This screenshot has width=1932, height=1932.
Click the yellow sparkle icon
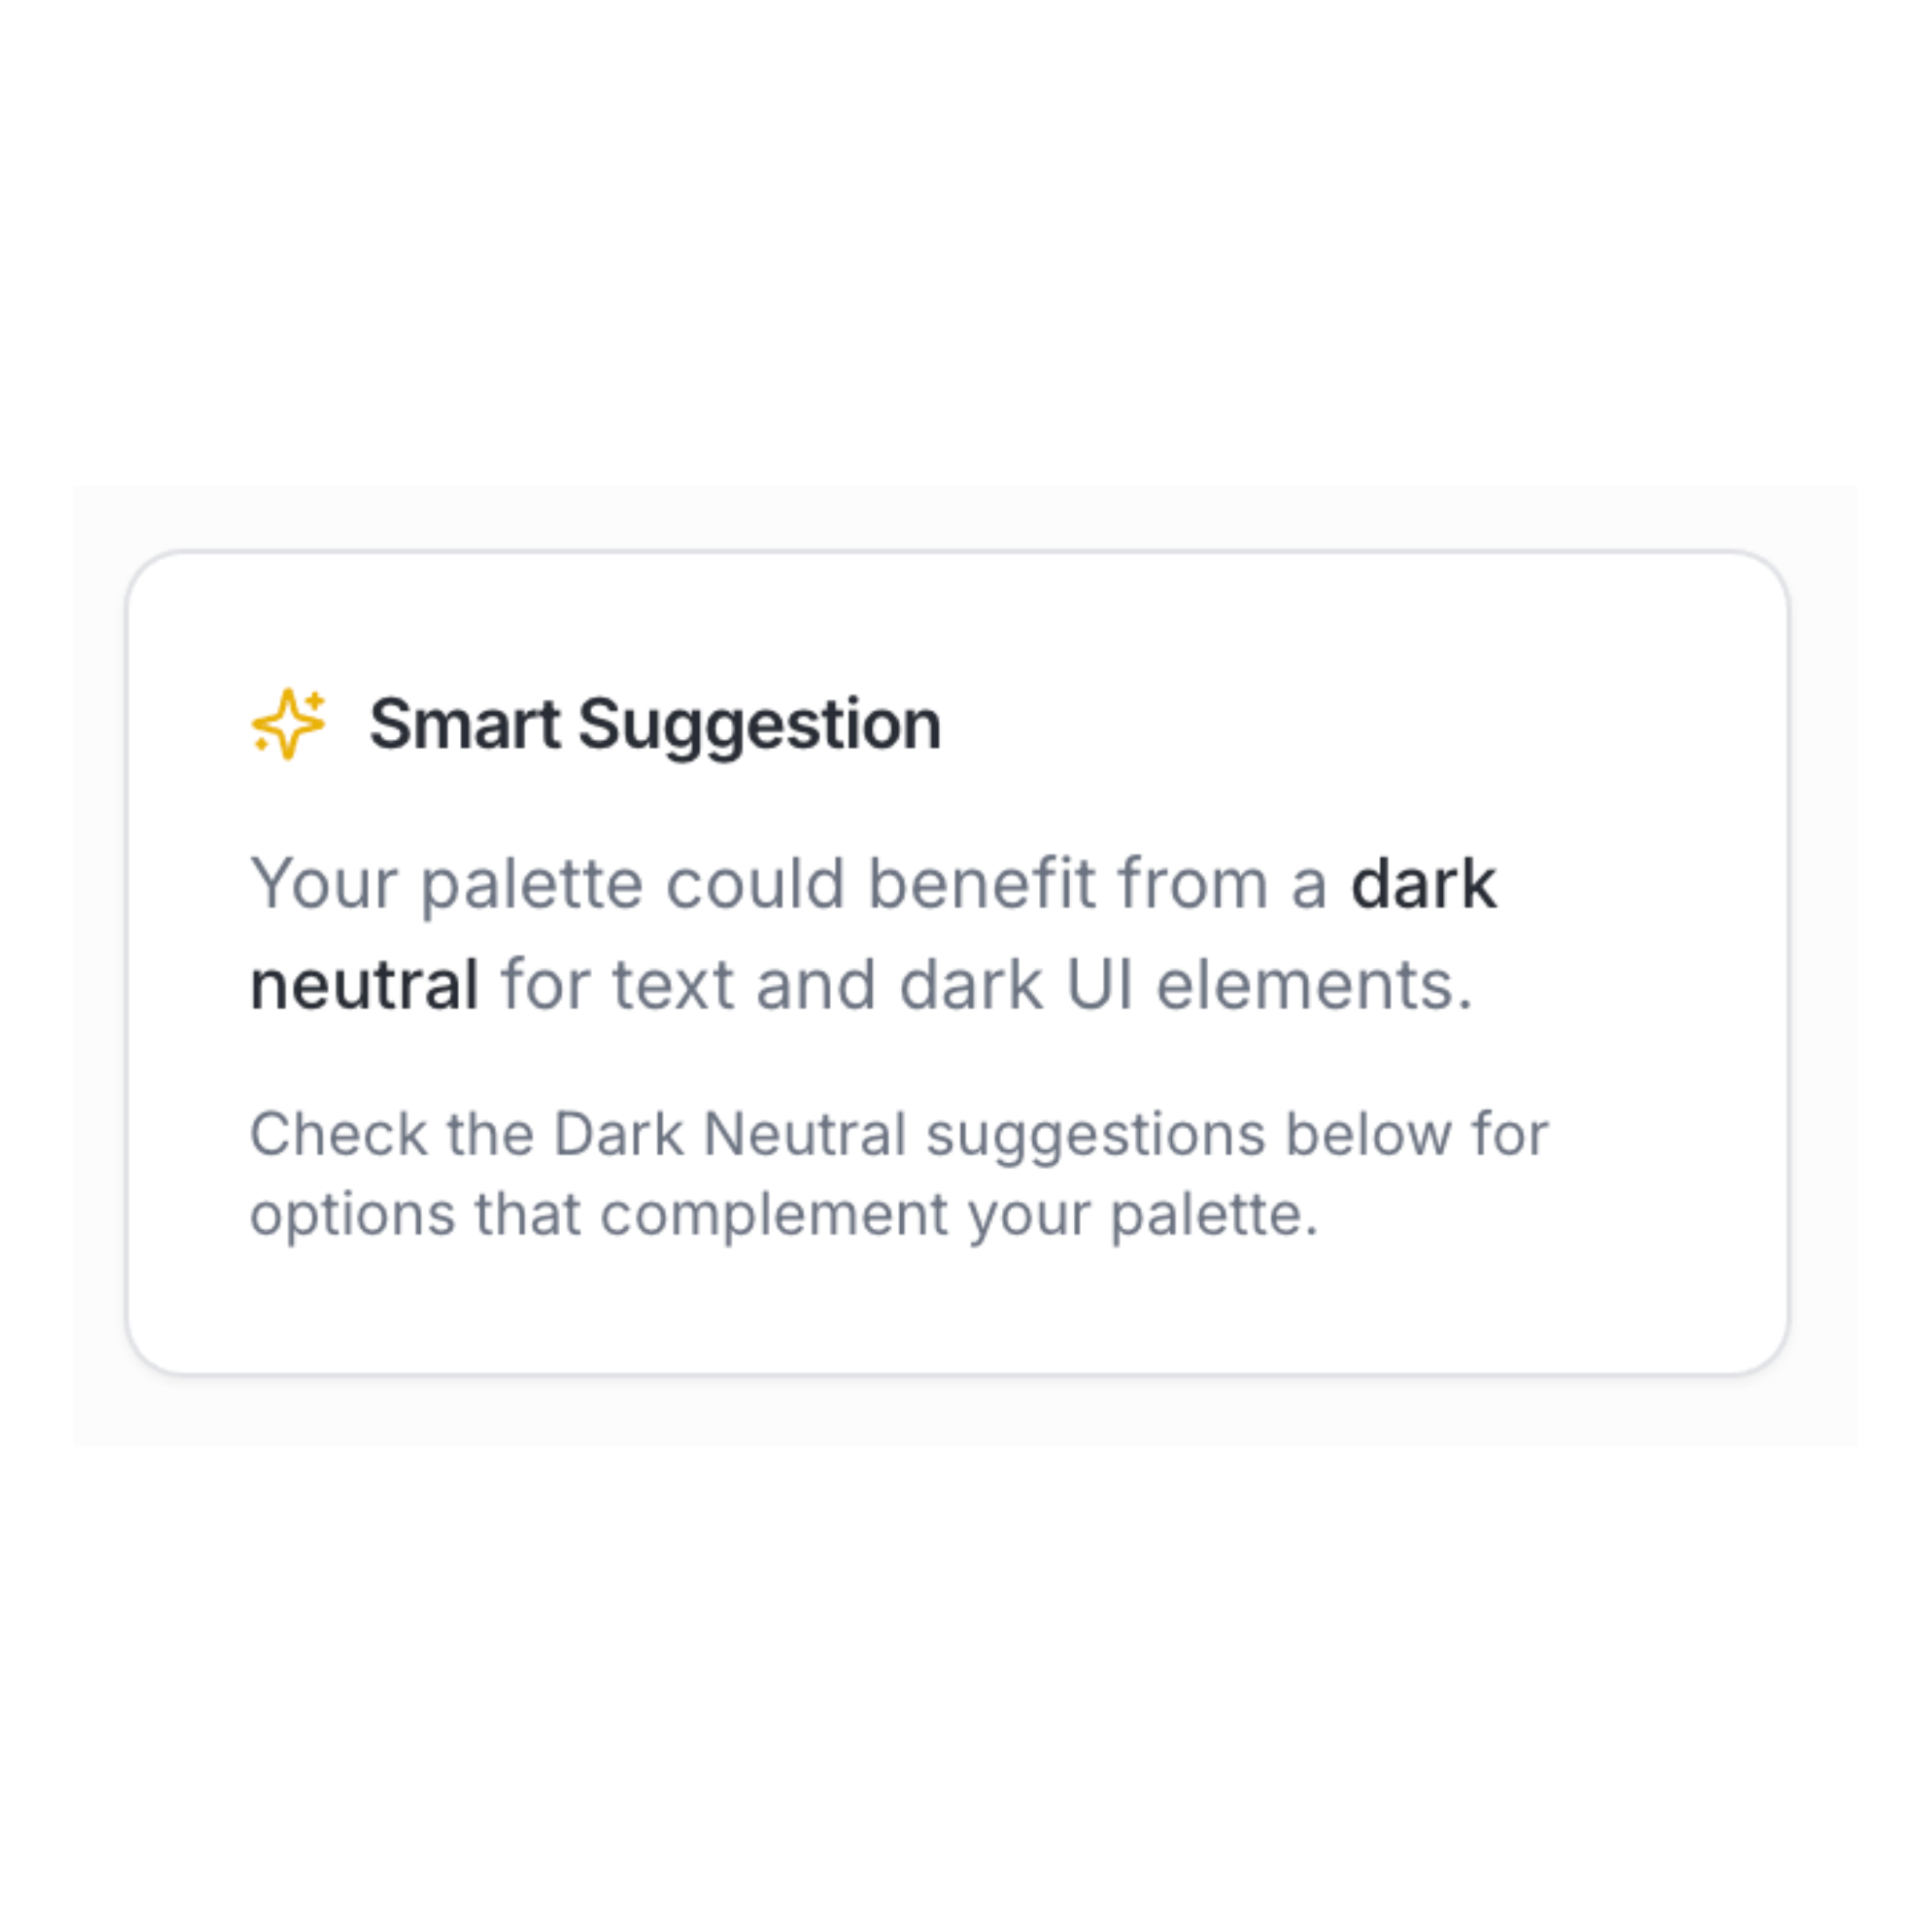pyautogui.click(x=288, y=724)
